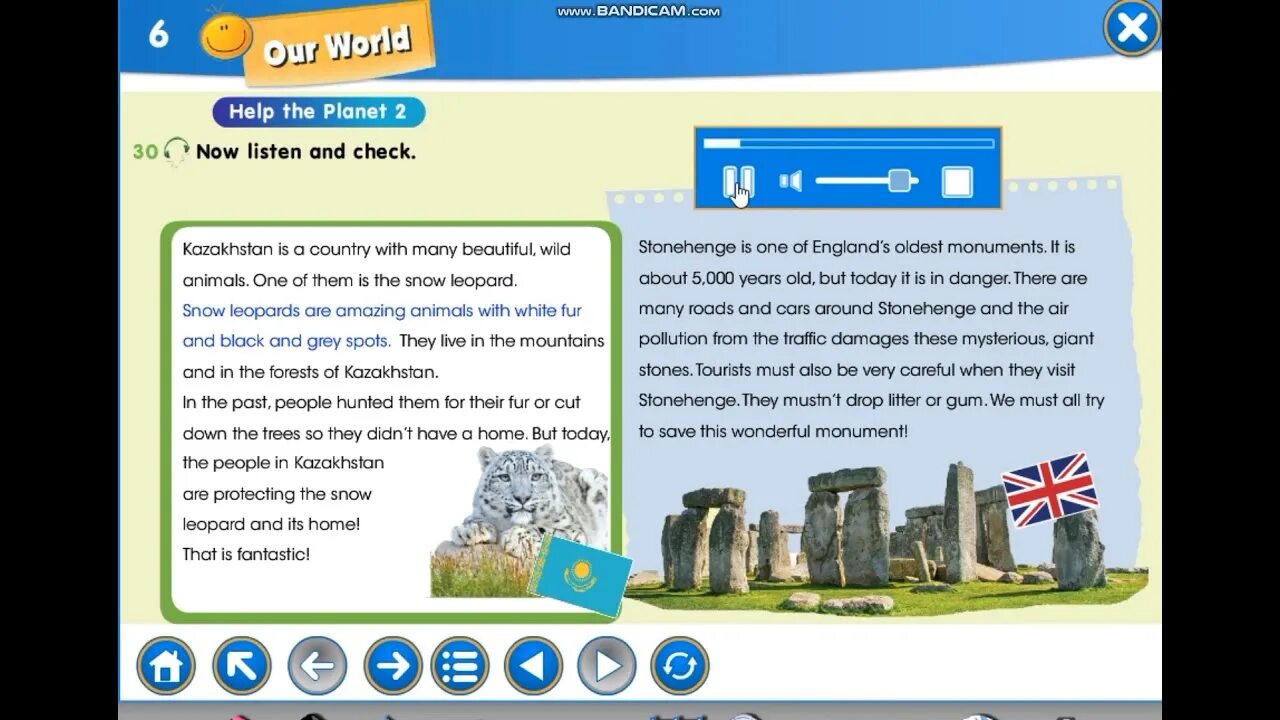Viewport: 1280px width, 720px height.
Task: Go to previous page triangle button
Action: tap(534, 665)
